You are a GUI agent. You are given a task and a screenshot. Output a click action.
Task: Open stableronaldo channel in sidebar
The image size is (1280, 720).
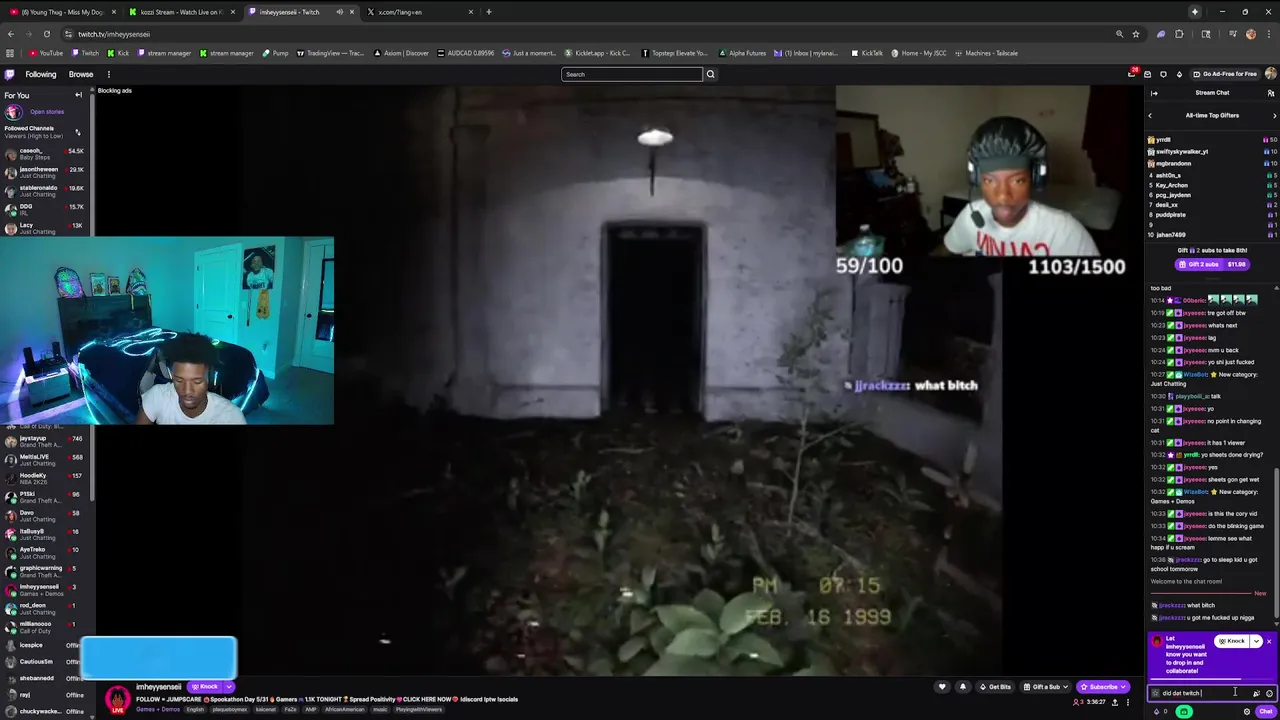(x=45, y=191)
